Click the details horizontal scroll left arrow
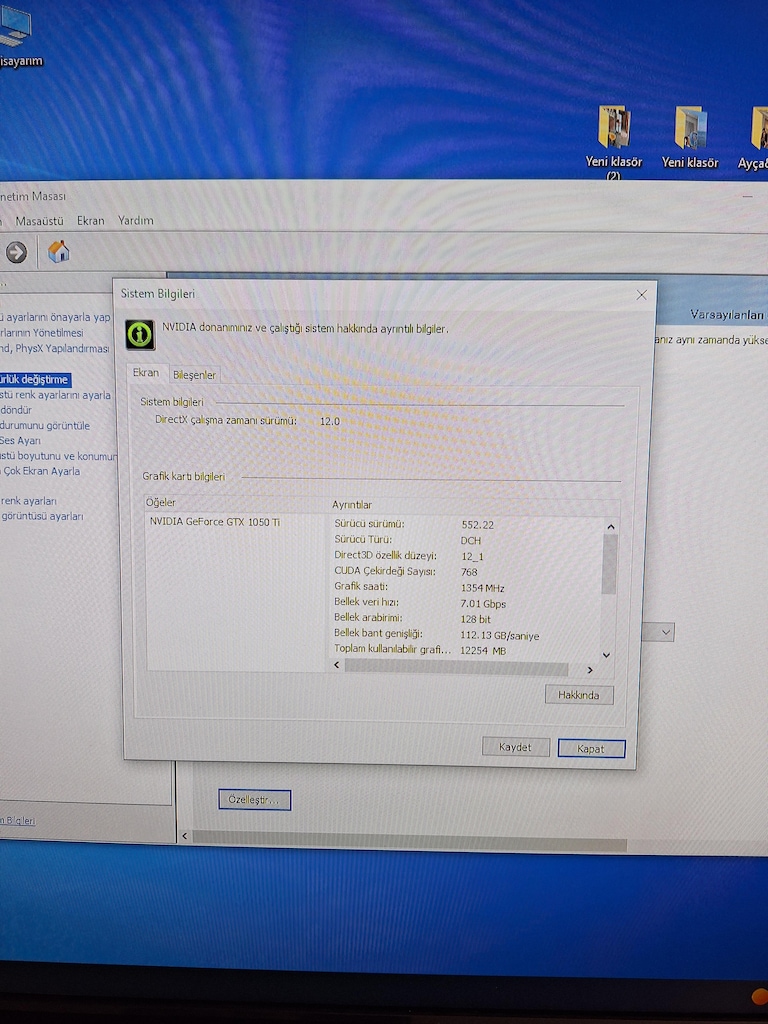Screen dimensions: 768x1024 pyautogui.click(x=337, y=665)
